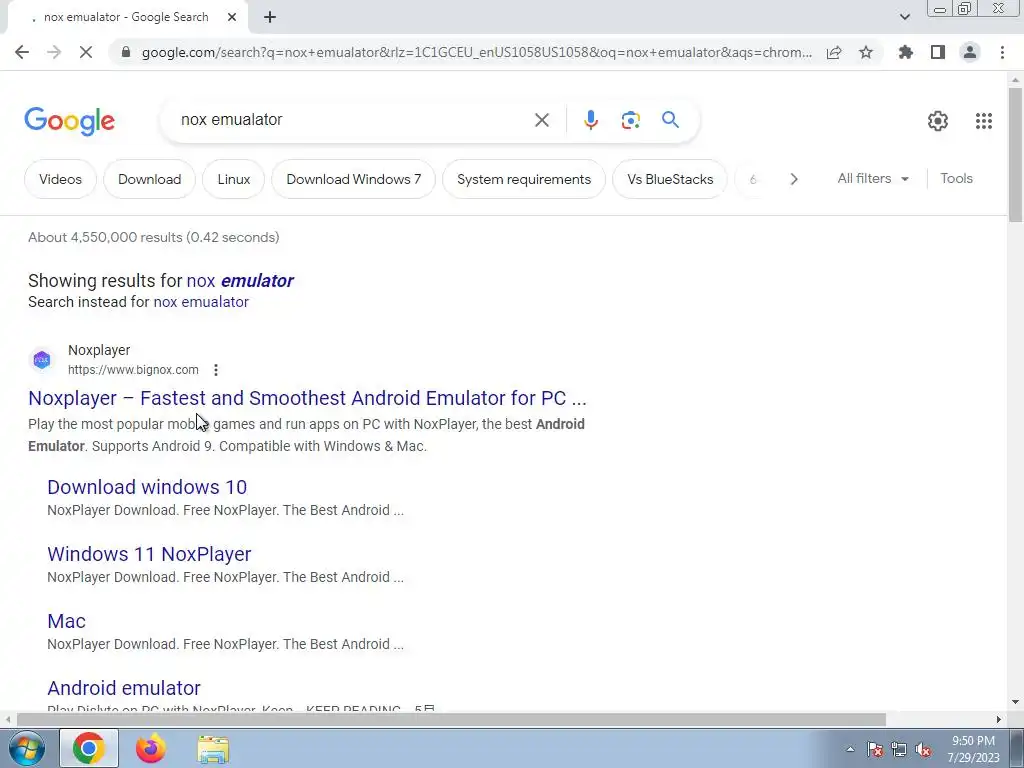Select the Videos filter chip
This screenshot has height=768, width=1024.
pyautogui.click(x=60, y=179)
